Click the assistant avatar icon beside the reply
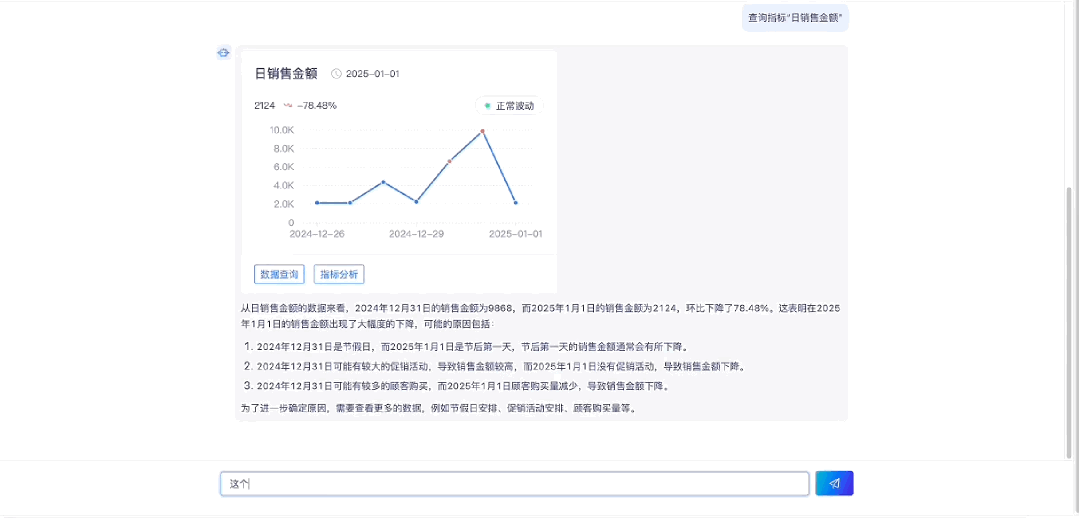The height and width of the screenshot is (518, 1079). (224, 52)
